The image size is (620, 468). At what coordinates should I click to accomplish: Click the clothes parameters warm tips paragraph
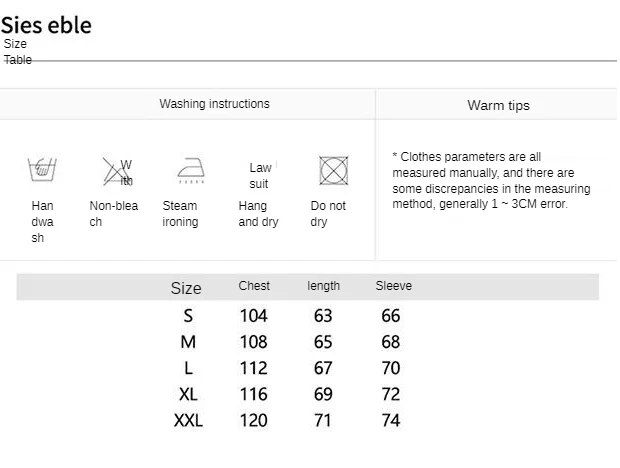(491, 180)
